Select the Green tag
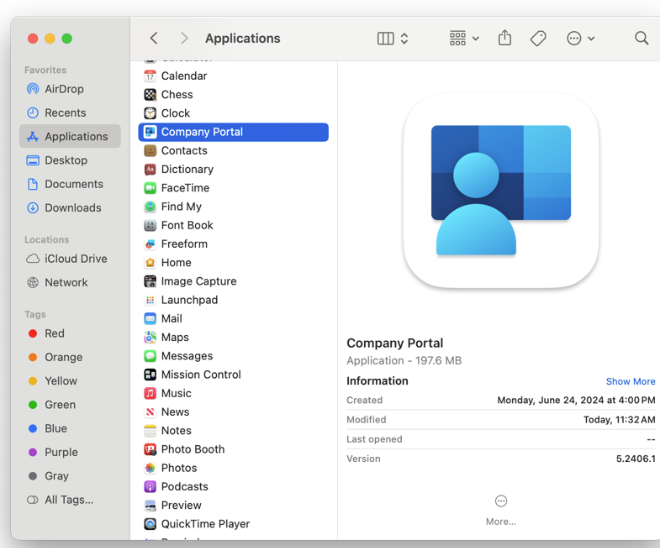The width and height of the screenshot is (660, 548). pyautogui.click(x=70, y=404)
